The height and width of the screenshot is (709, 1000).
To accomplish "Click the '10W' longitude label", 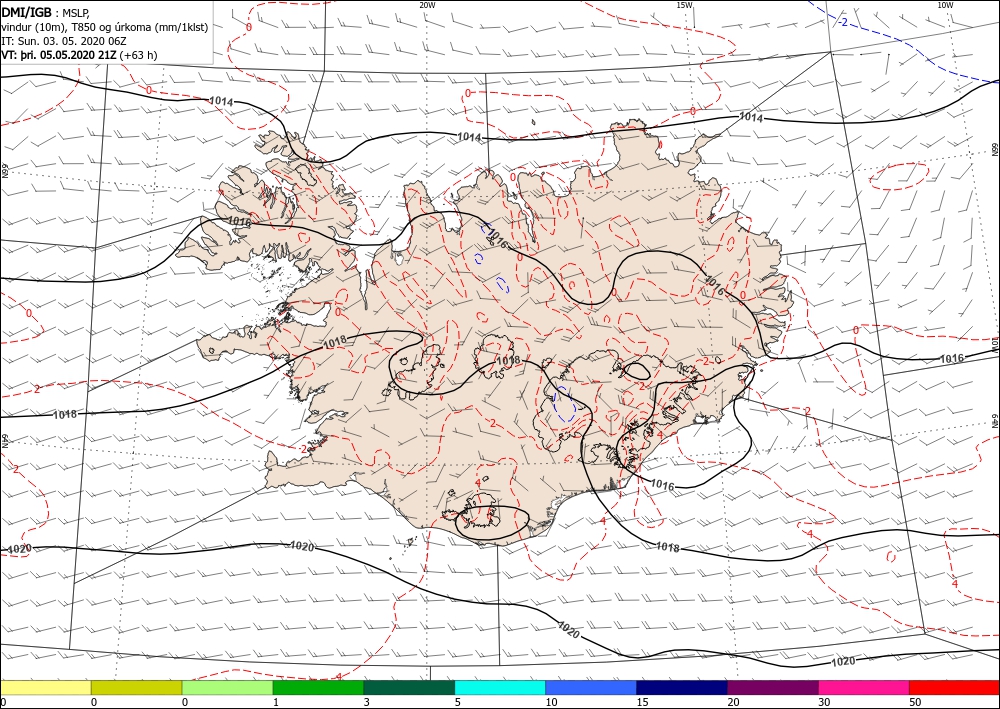I will point(945,5).
